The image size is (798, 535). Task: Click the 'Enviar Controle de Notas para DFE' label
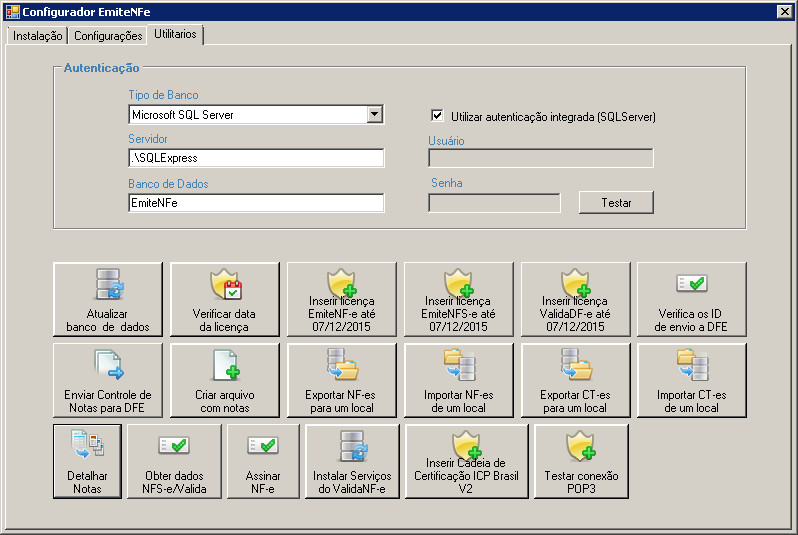(107, 401)
